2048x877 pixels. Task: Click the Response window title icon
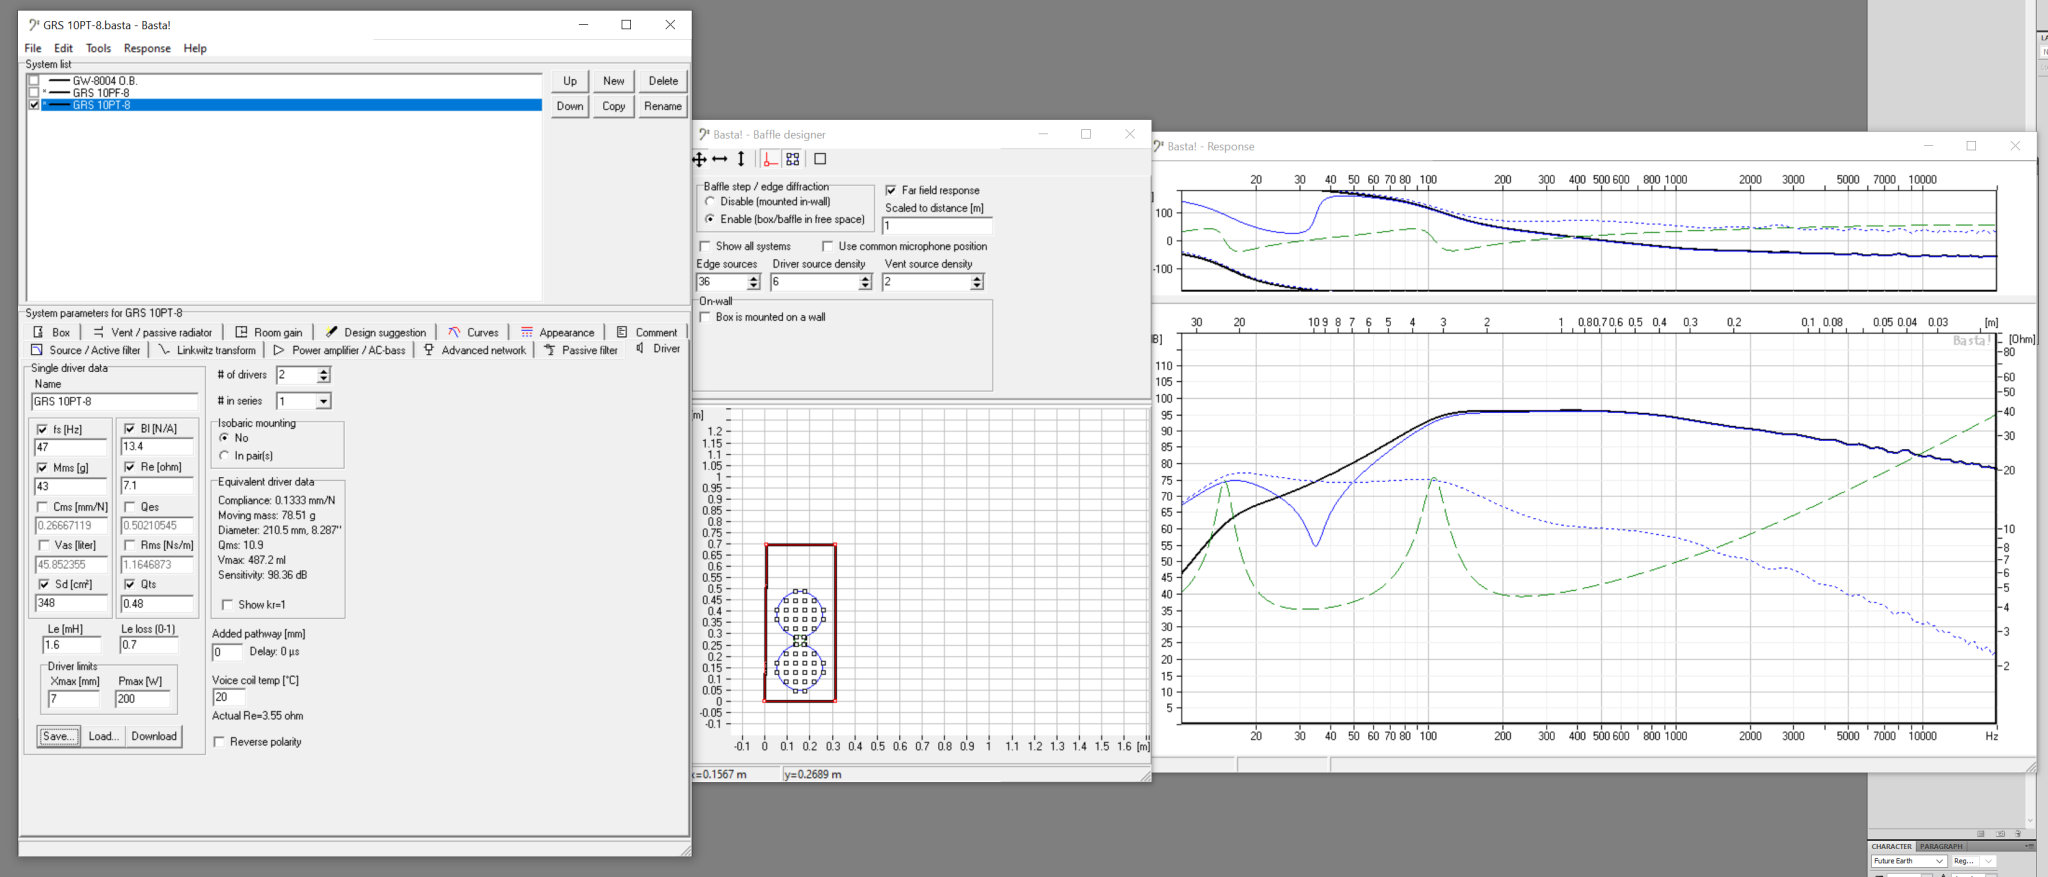tap(1158, 146)
